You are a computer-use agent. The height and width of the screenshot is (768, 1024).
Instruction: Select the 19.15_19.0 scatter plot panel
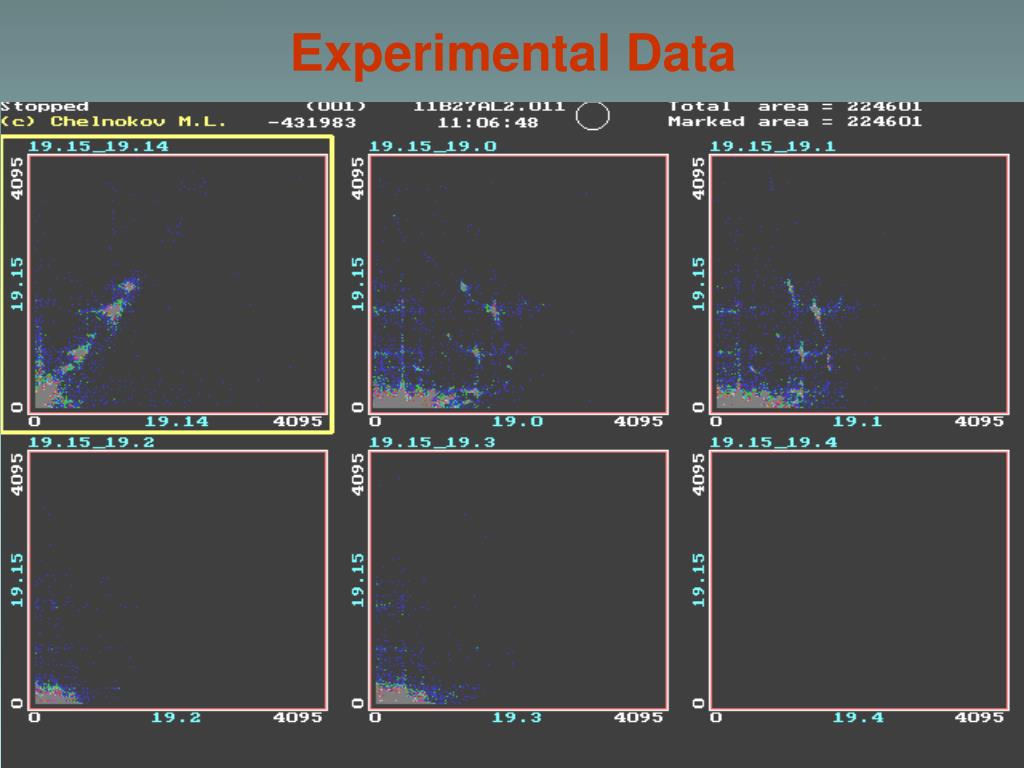[519, 283]
